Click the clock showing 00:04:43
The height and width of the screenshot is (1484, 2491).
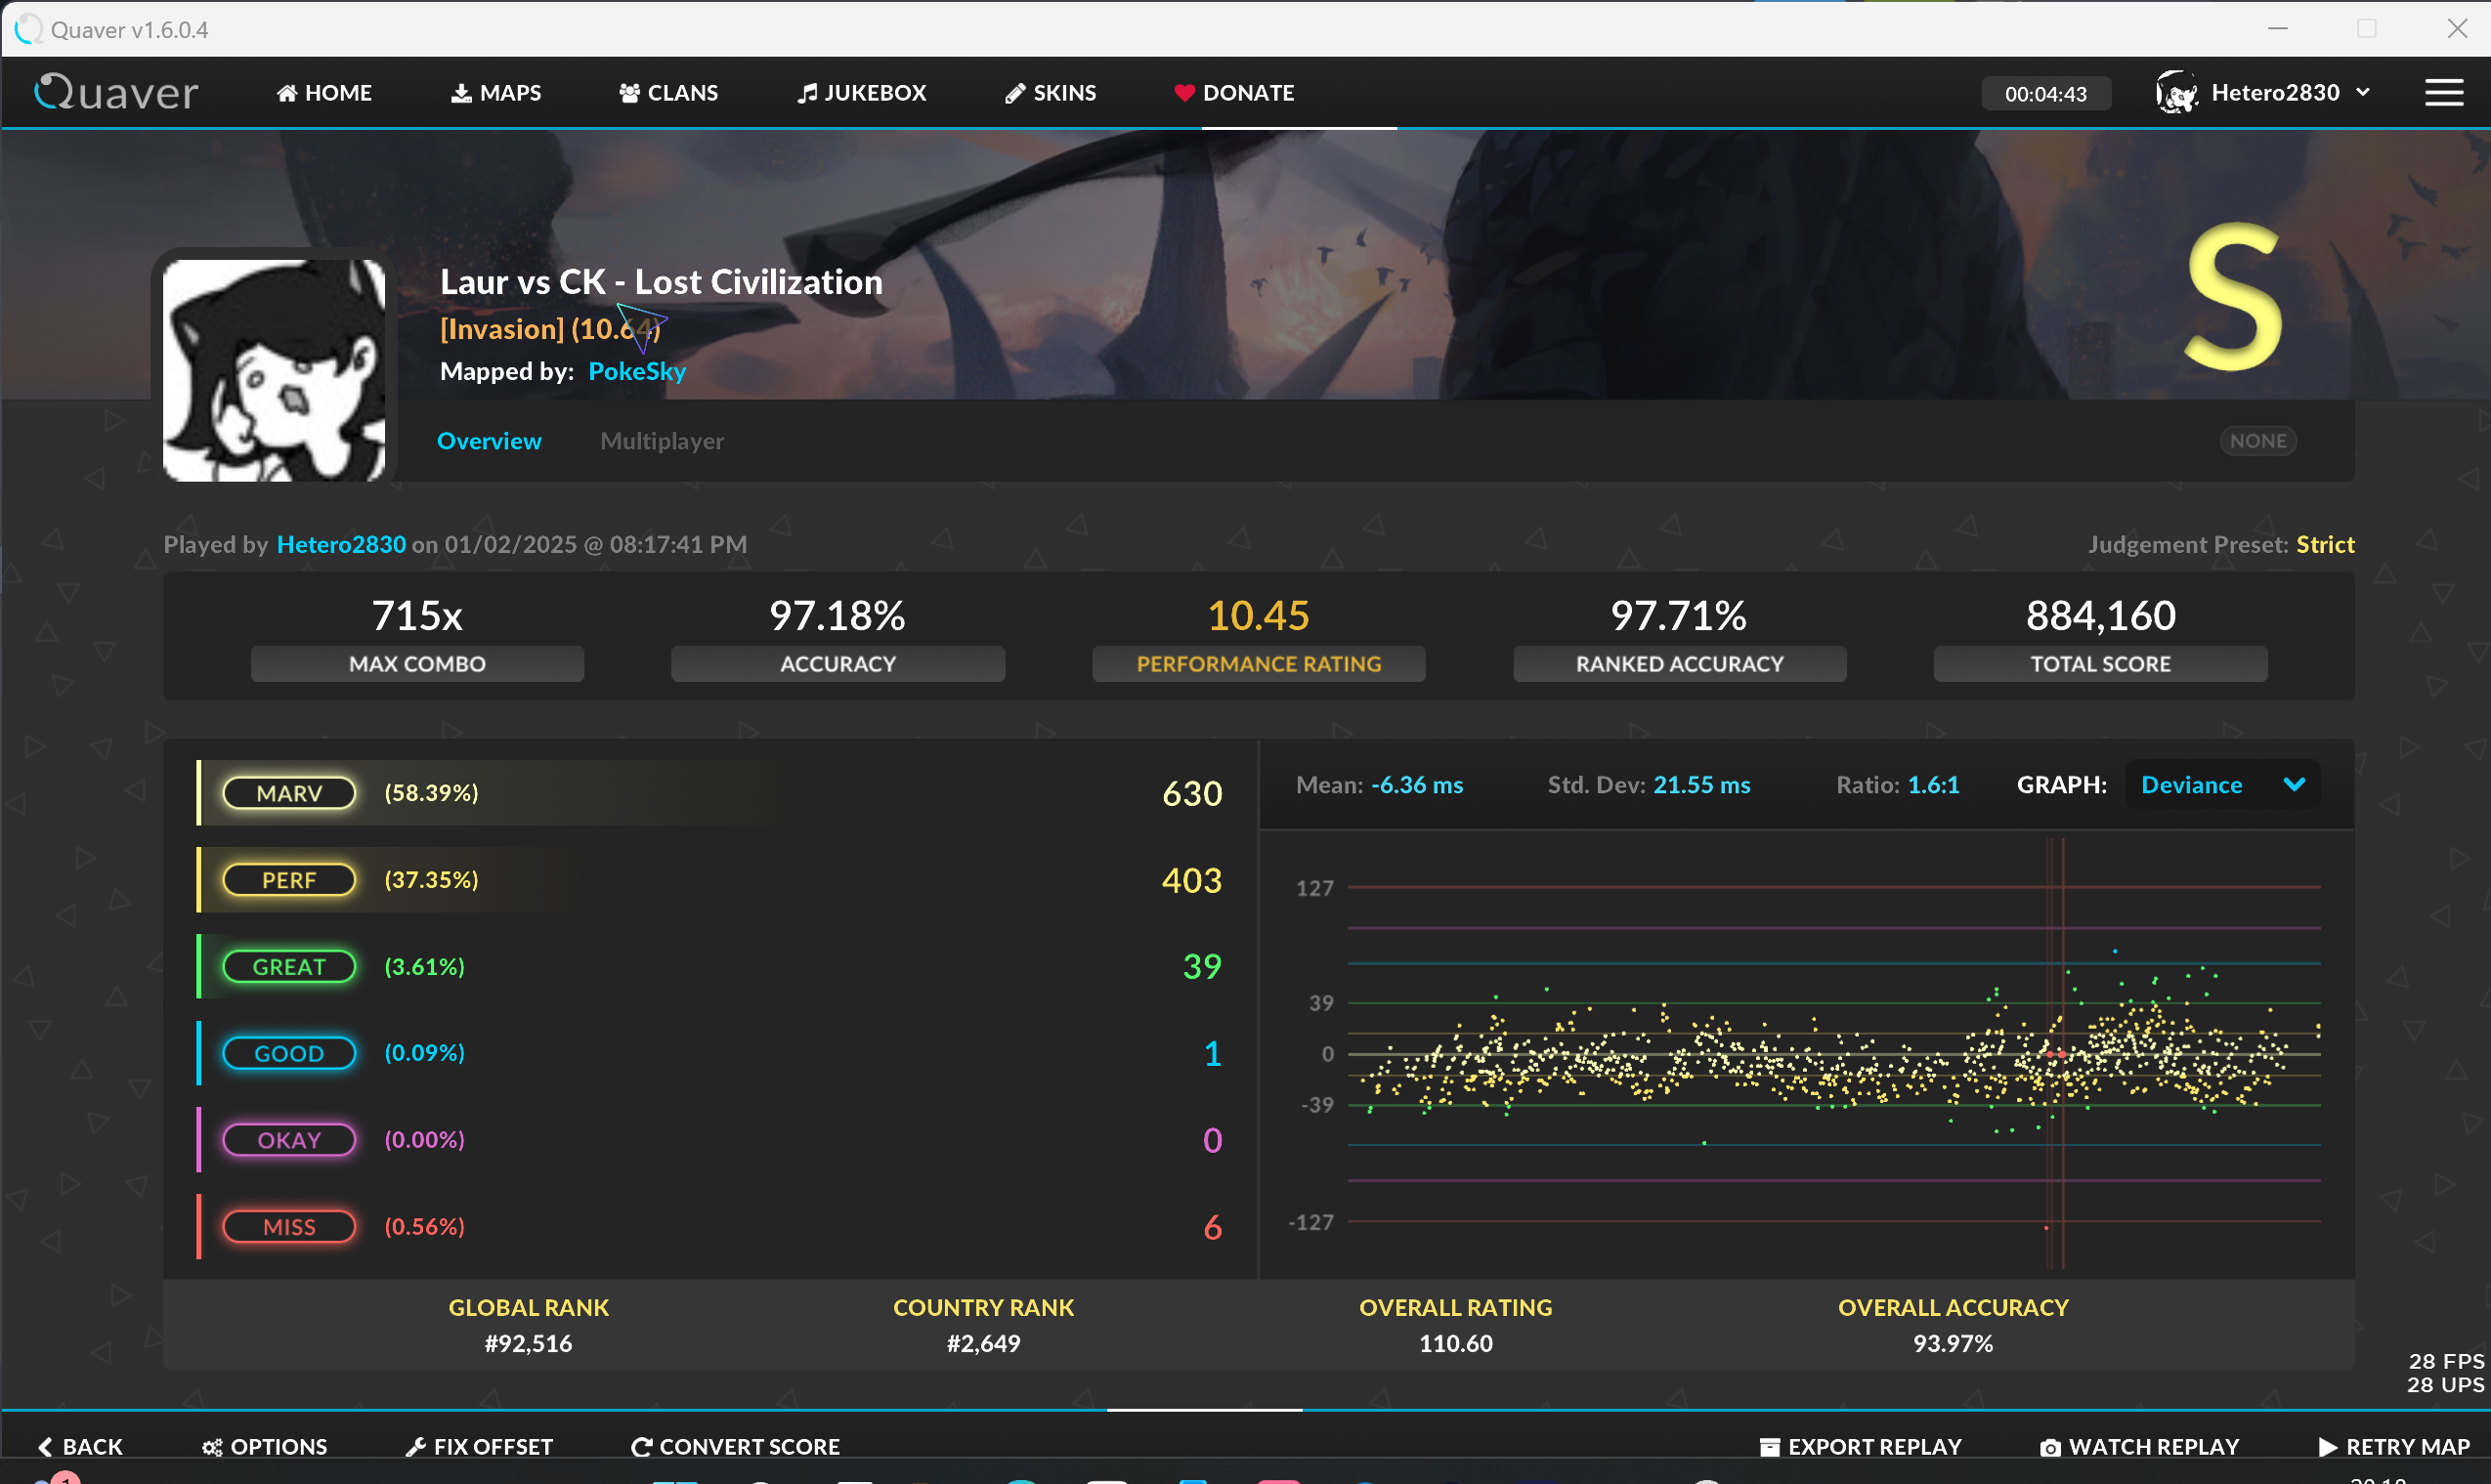pos(2045,94)
